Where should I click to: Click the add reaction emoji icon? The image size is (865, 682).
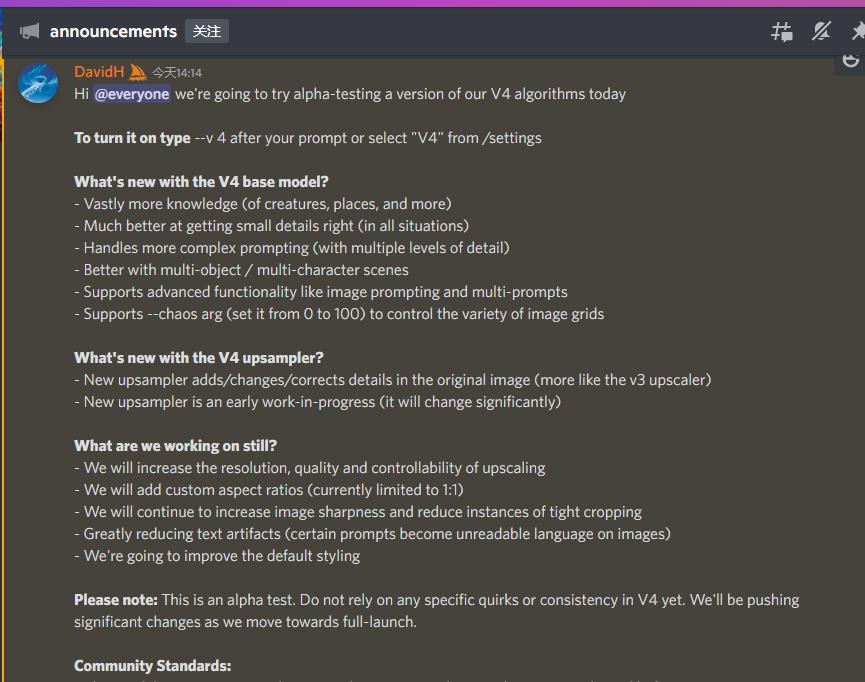(x=851, y=60)
